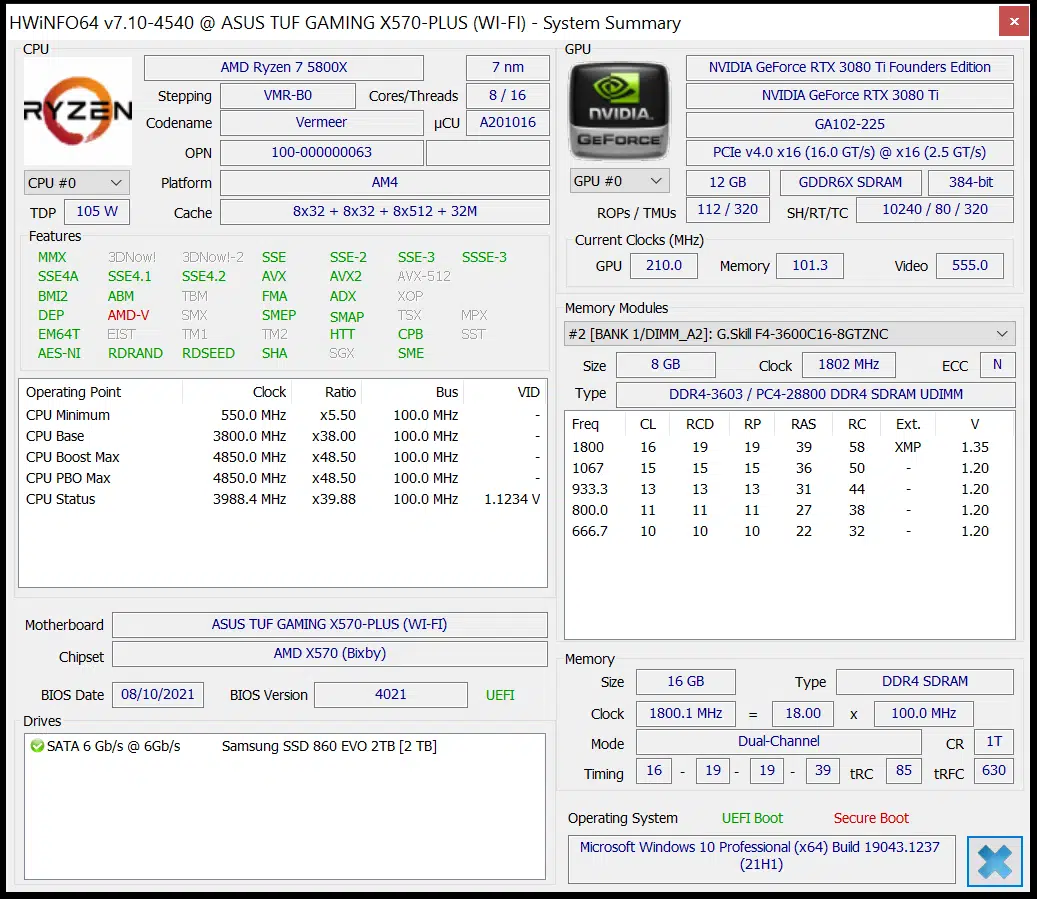
Task: Click the GPU clock 210.0 value
Action: (663, 266)
